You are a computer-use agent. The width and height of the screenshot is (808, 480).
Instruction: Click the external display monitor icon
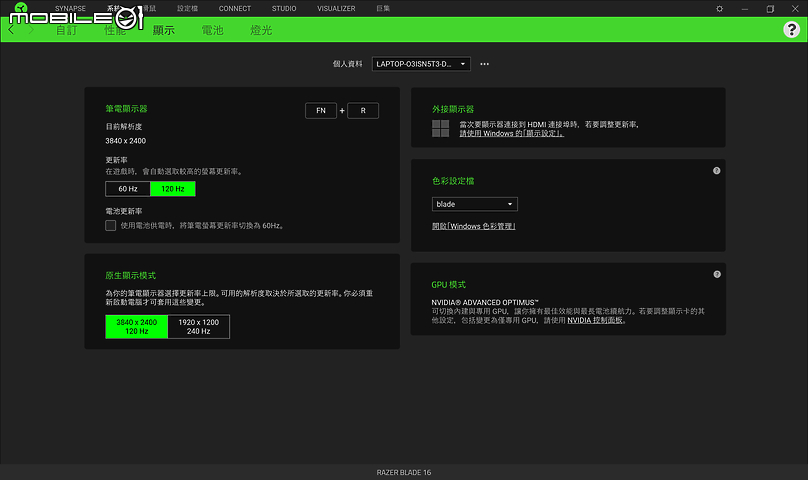440,128
